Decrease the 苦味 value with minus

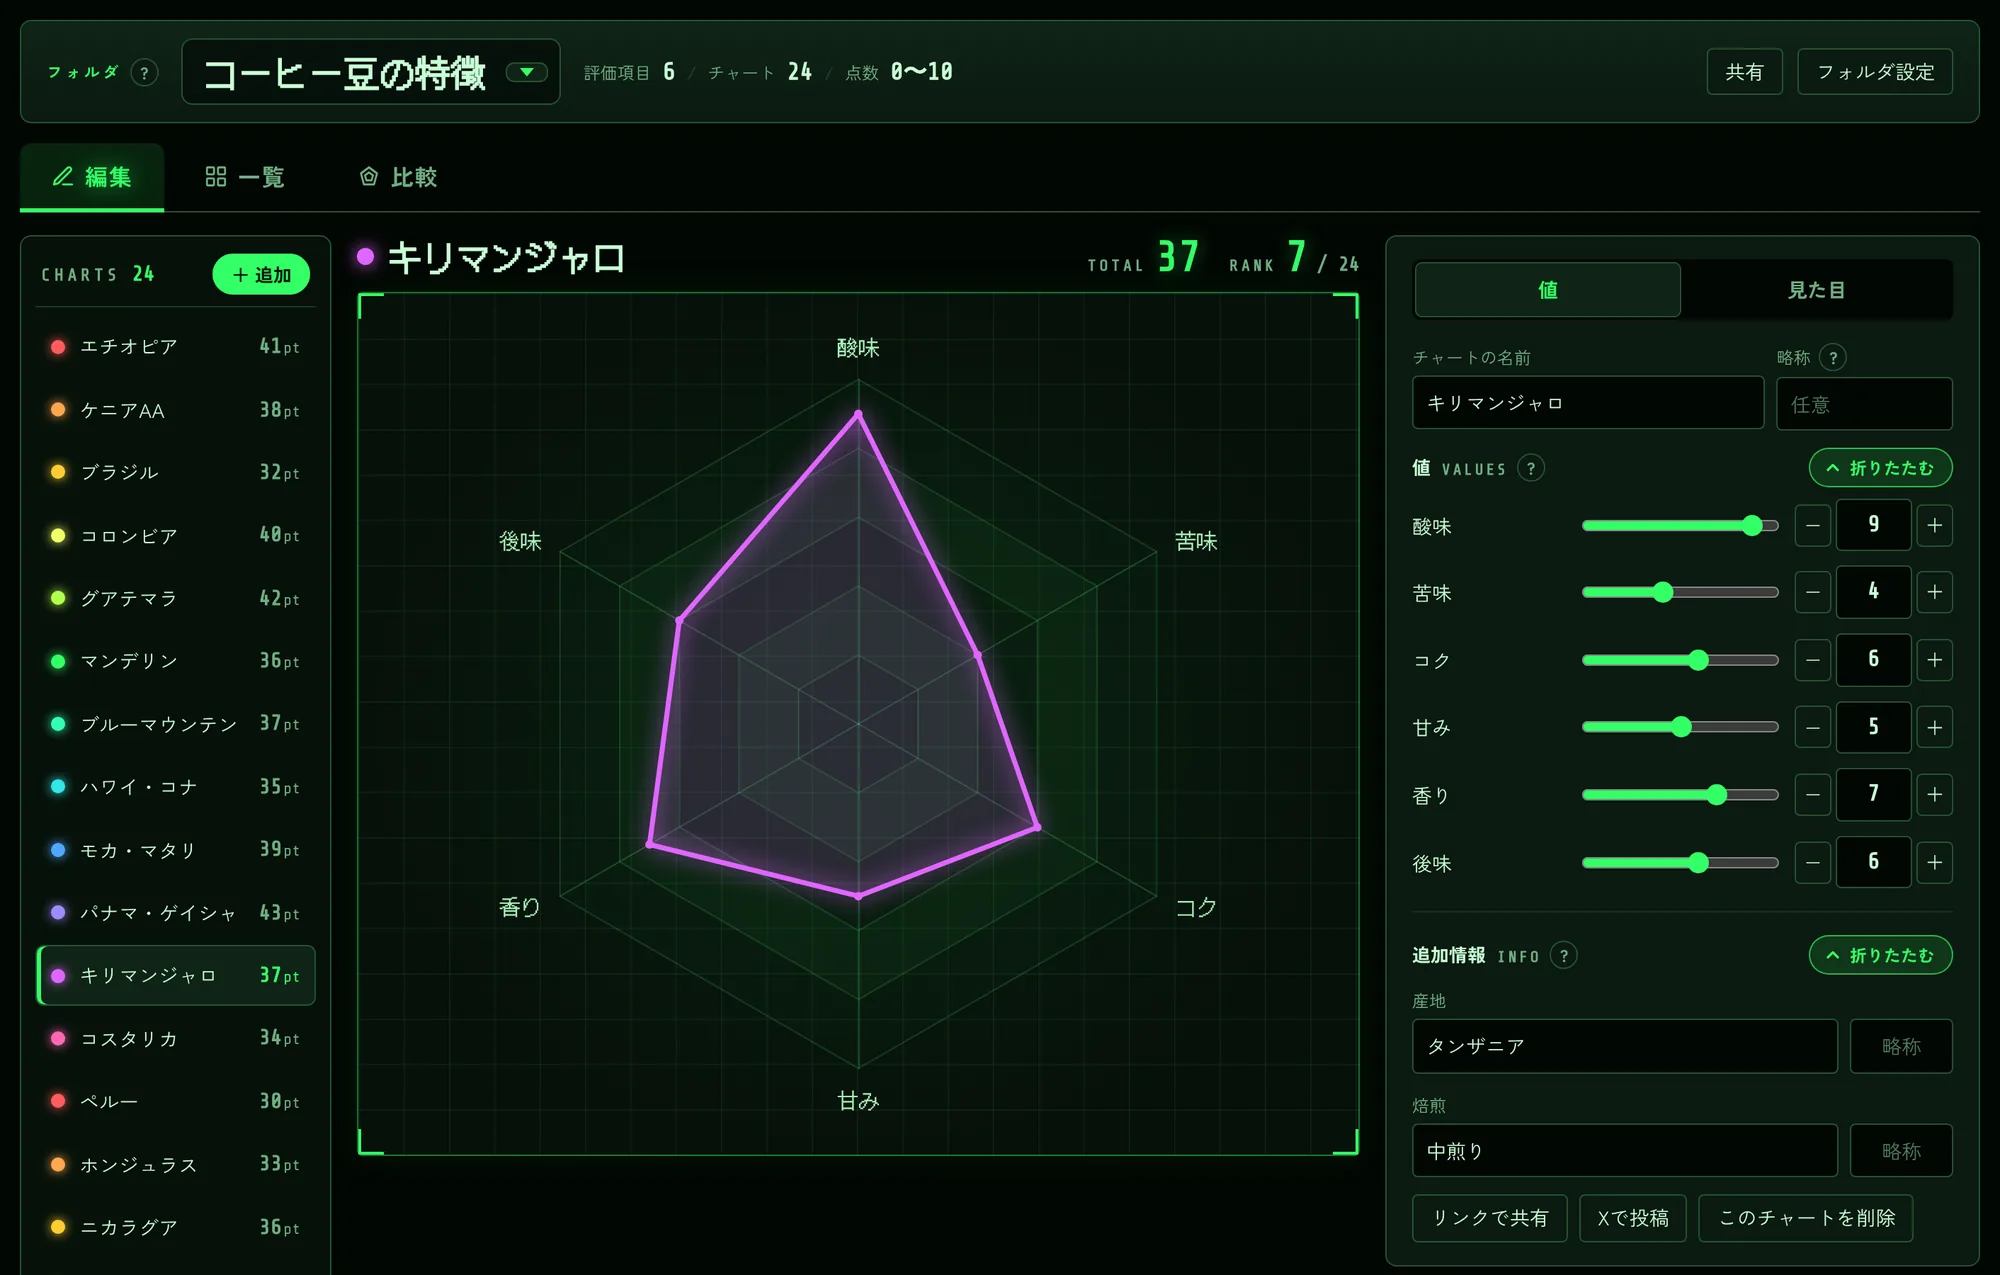pos(1812,593)
